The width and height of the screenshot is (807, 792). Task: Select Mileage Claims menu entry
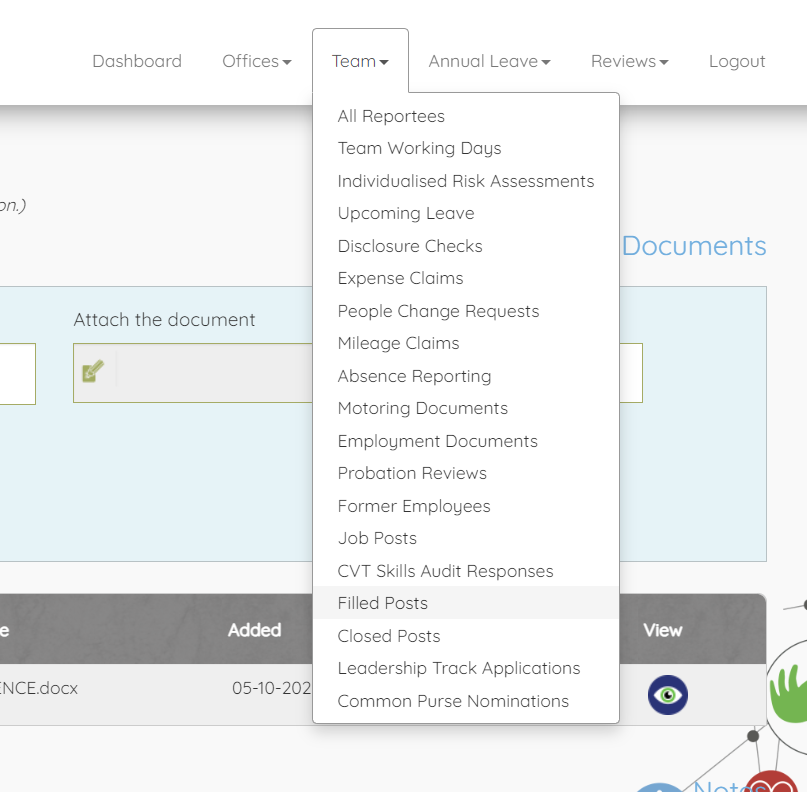click(398, 343)
